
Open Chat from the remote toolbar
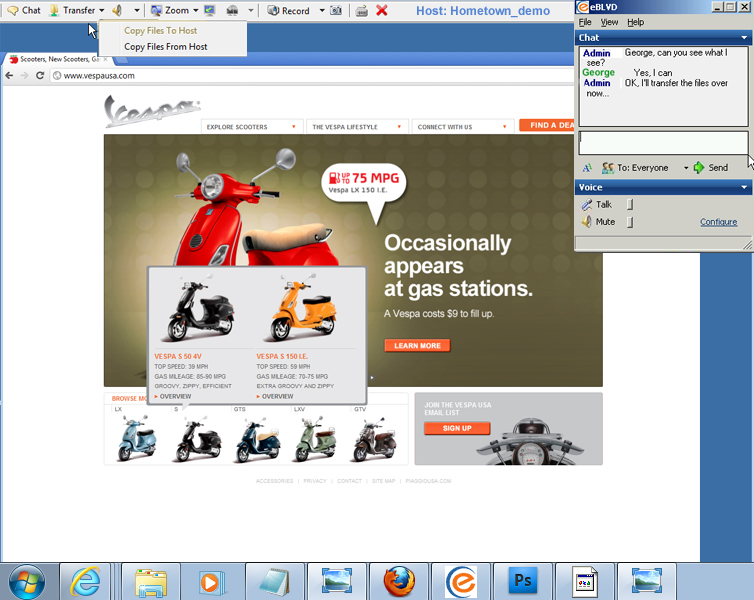tap(24, 10)
